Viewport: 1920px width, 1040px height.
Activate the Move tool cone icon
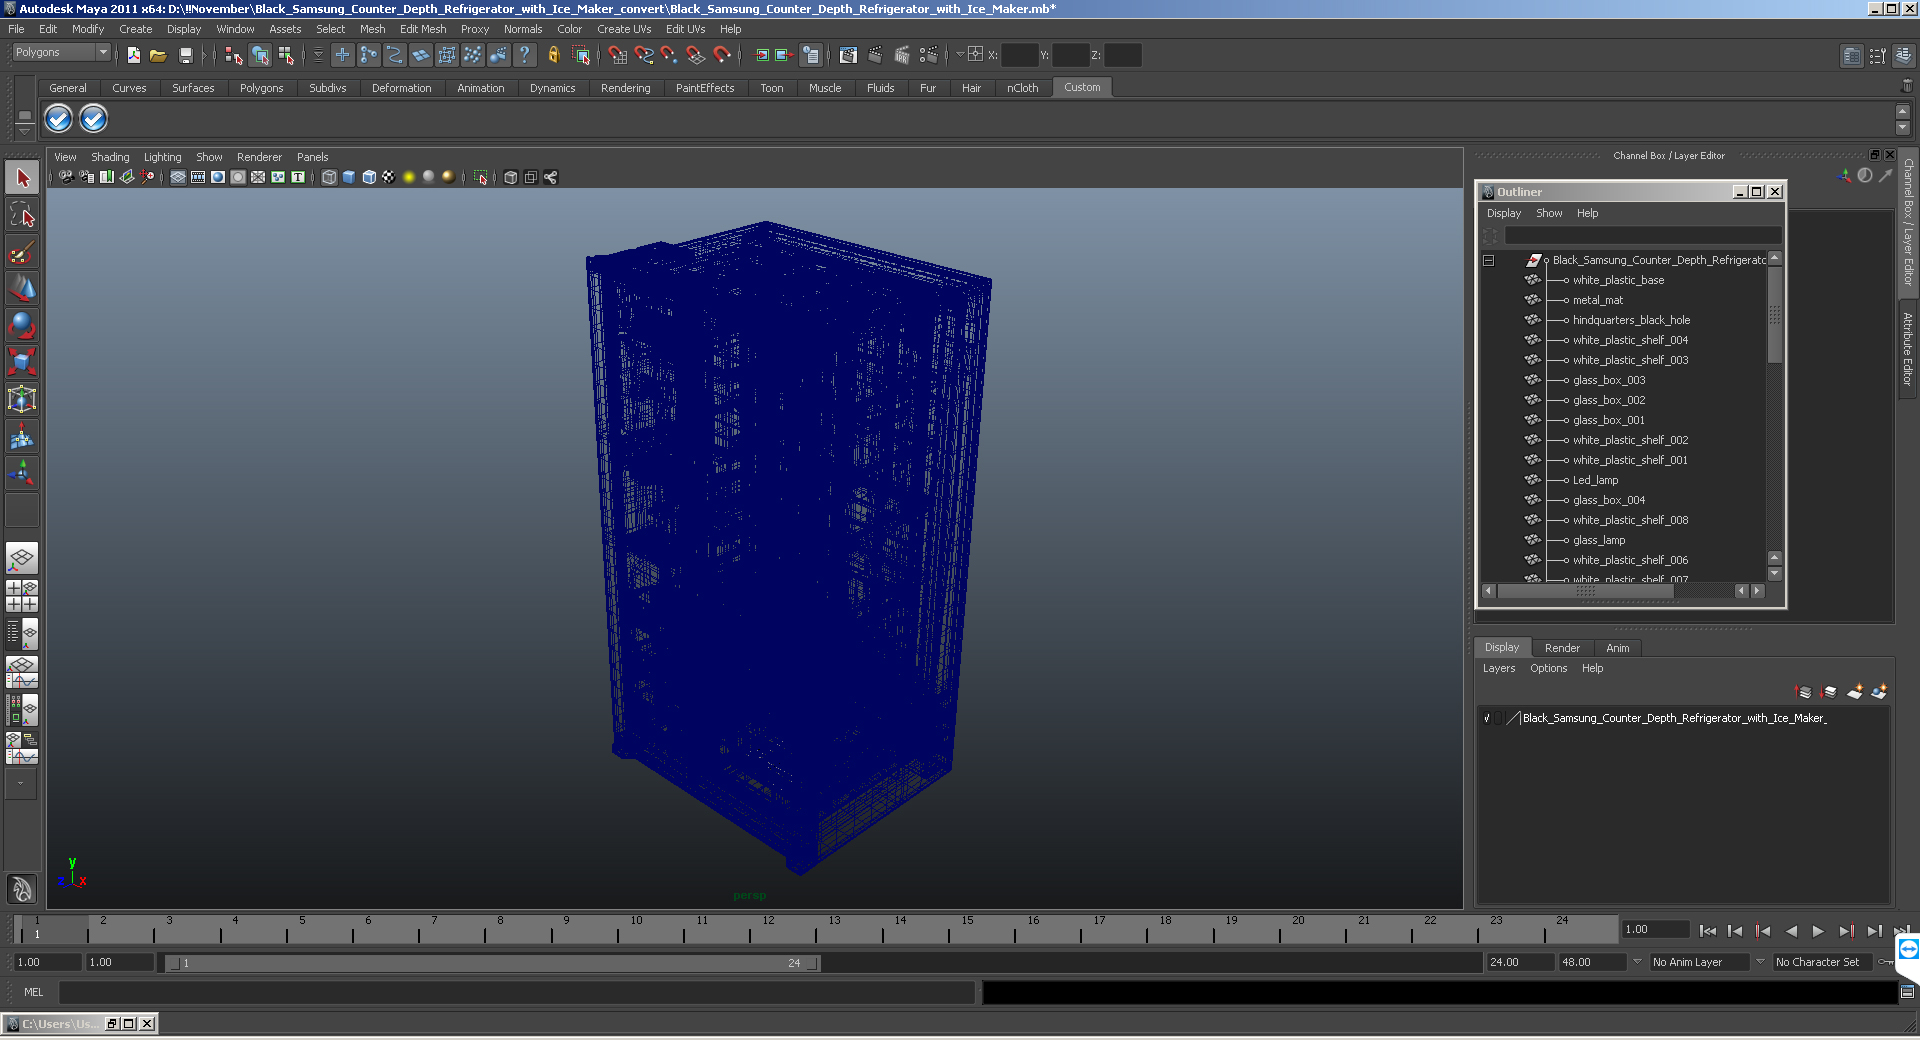point(22,288)
